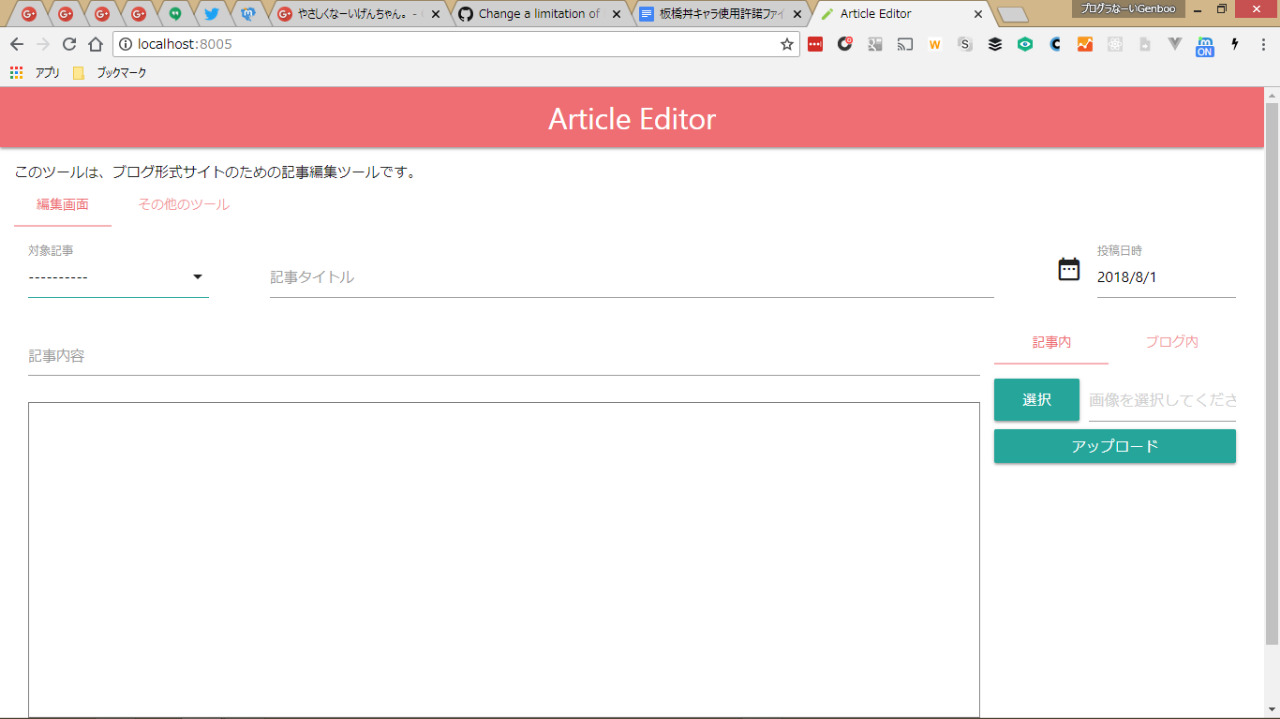Switch to the GitHub Change a limitation tab
This screenshot has height=719, width=1280.
(540, 14)
